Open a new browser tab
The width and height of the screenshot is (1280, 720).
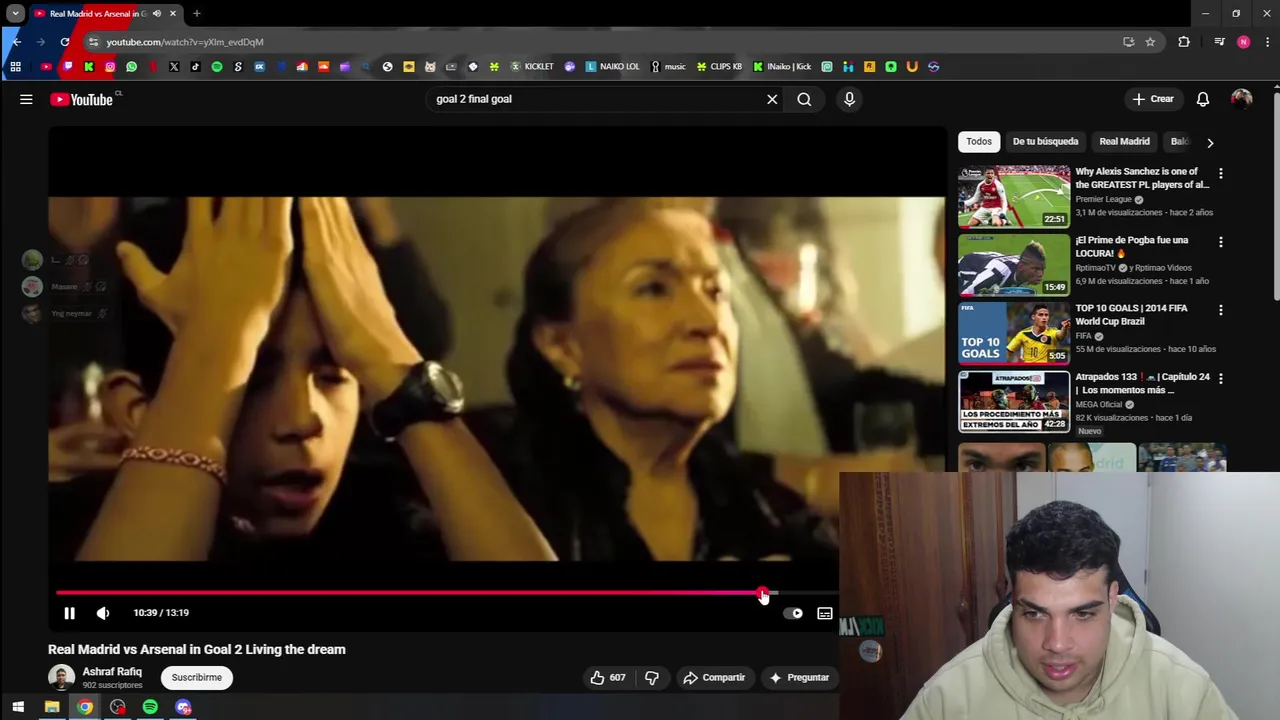click(197, 13)
